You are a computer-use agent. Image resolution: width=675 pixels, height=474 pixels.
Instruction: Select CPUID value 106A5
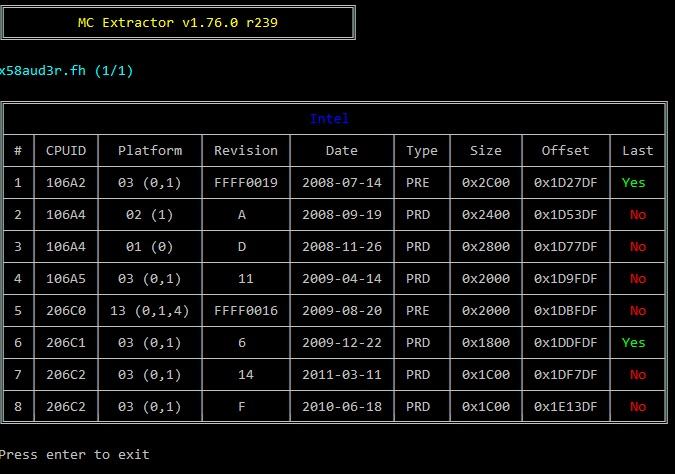tap(66, 279)
